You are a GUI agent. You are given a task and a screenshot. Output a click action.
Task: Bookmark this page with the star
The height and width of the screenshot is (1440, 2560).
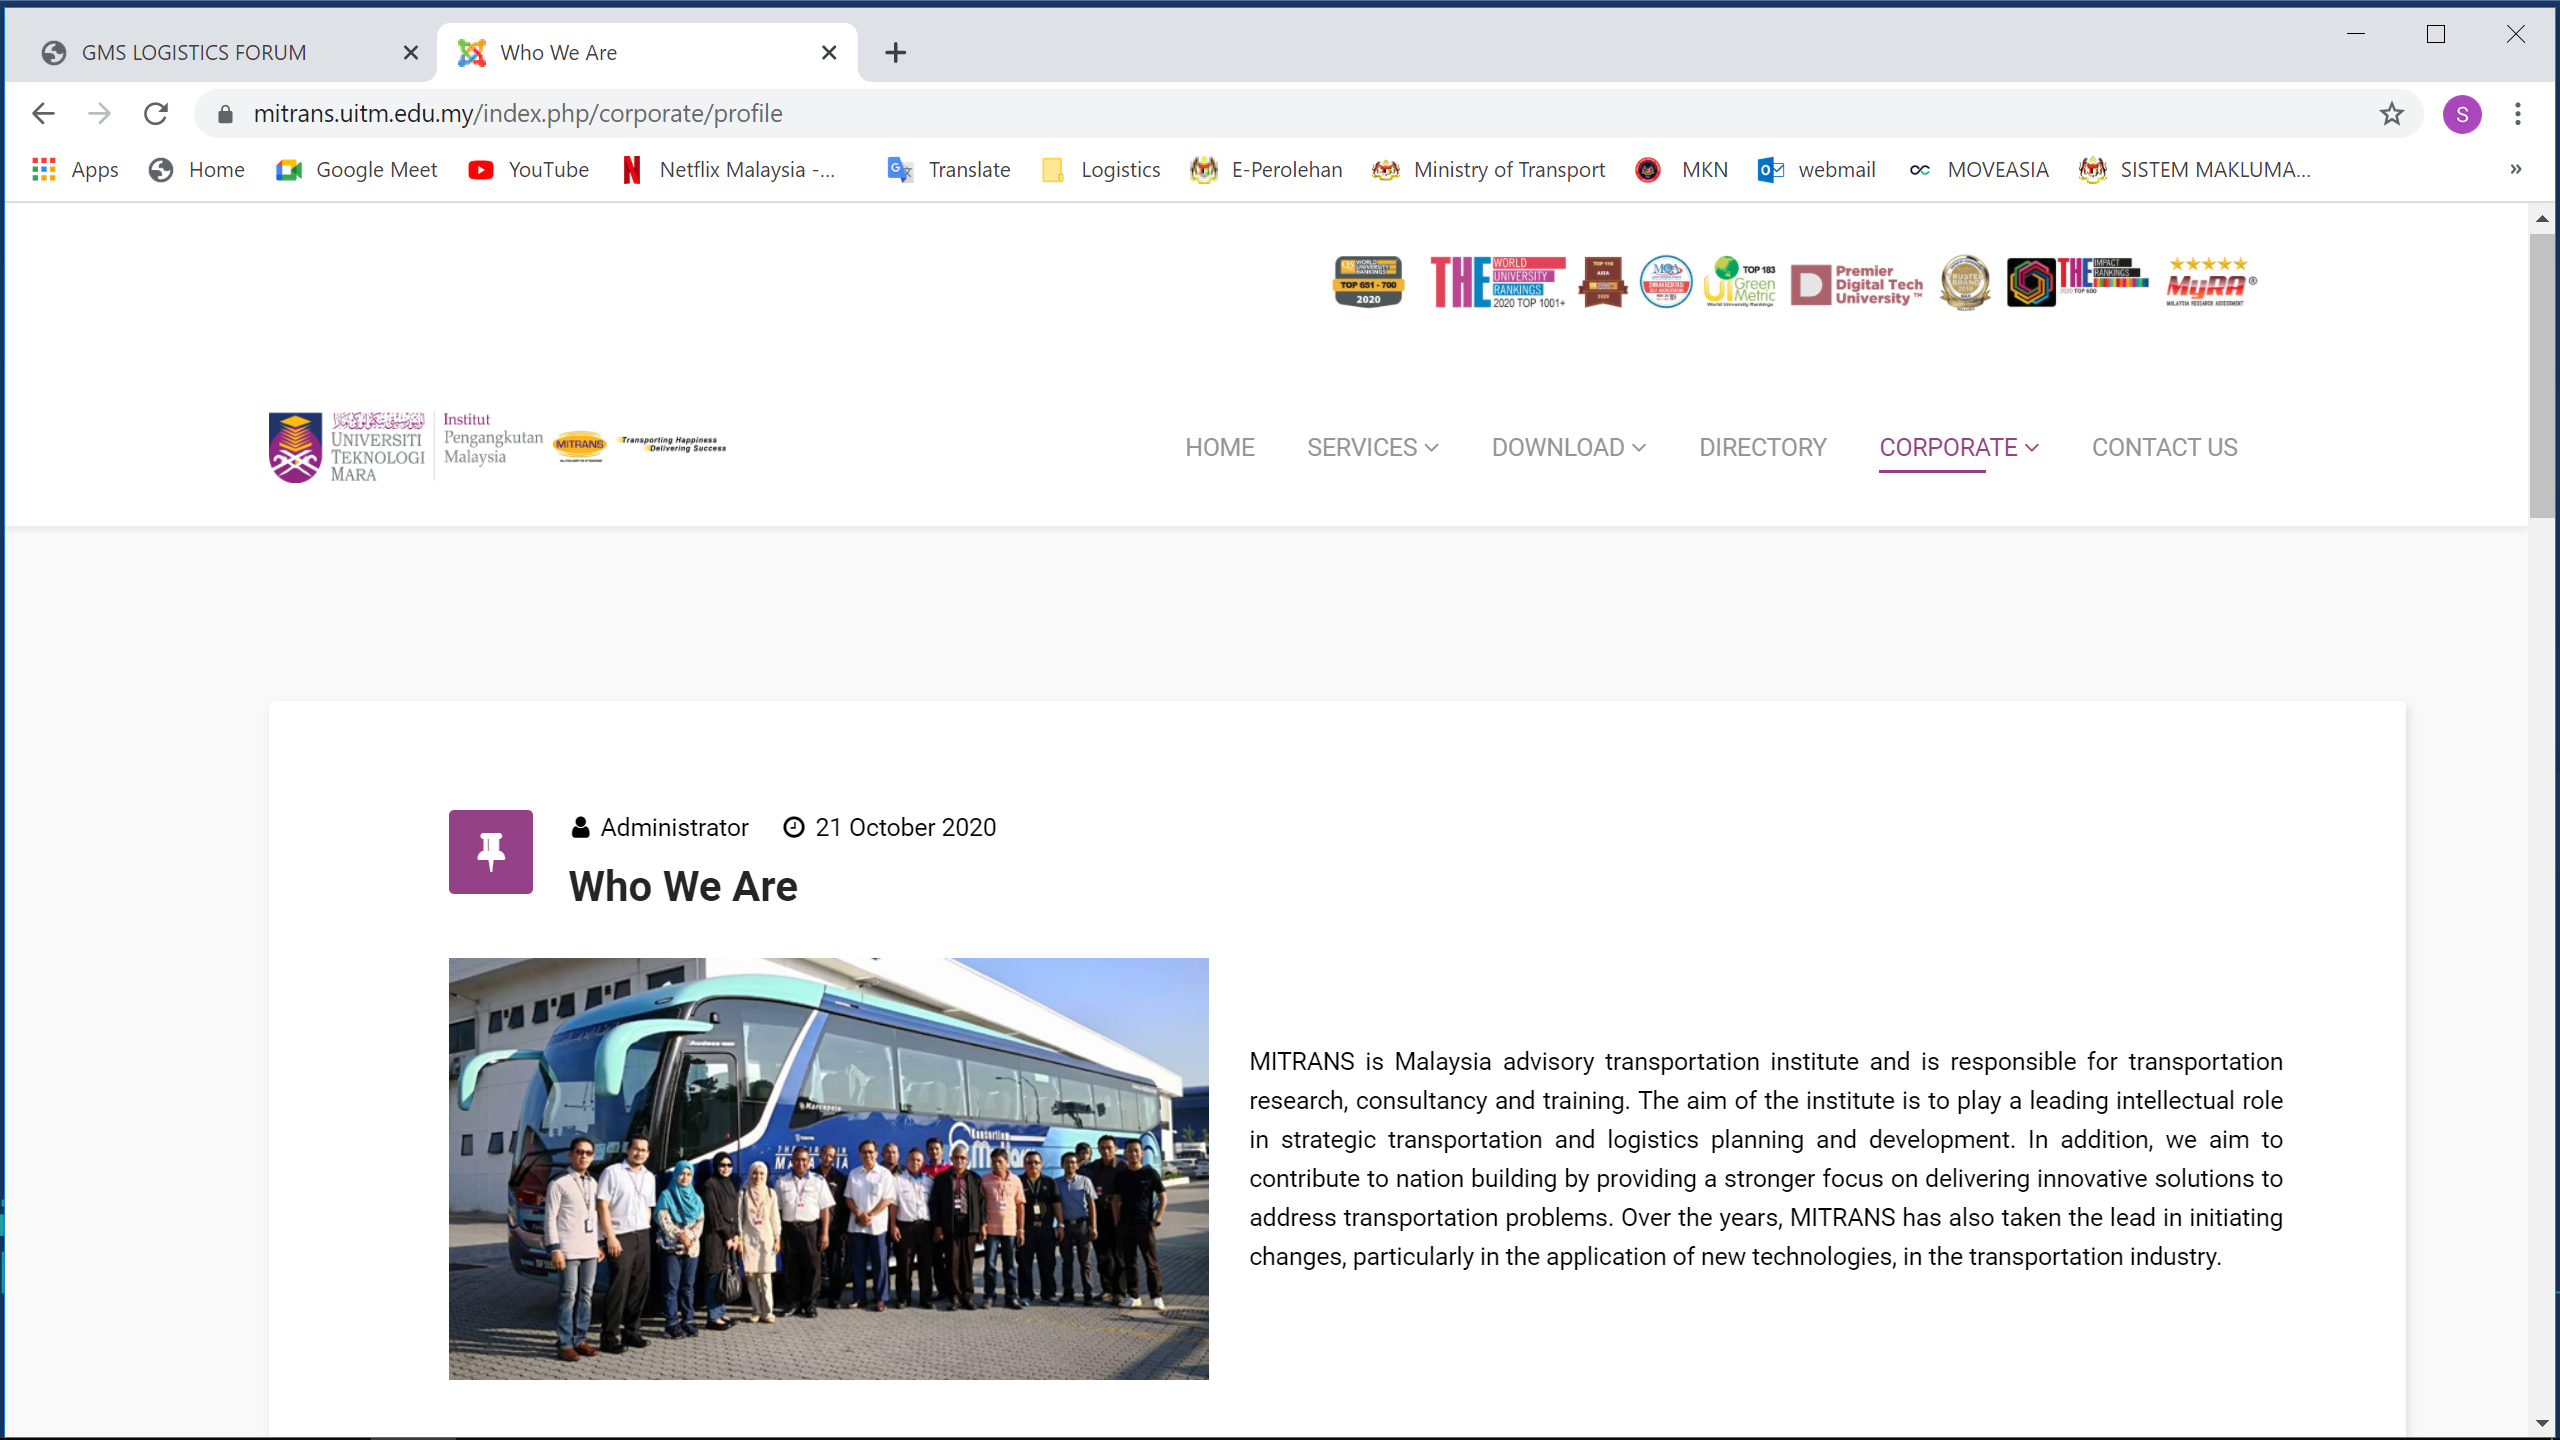2391,114
